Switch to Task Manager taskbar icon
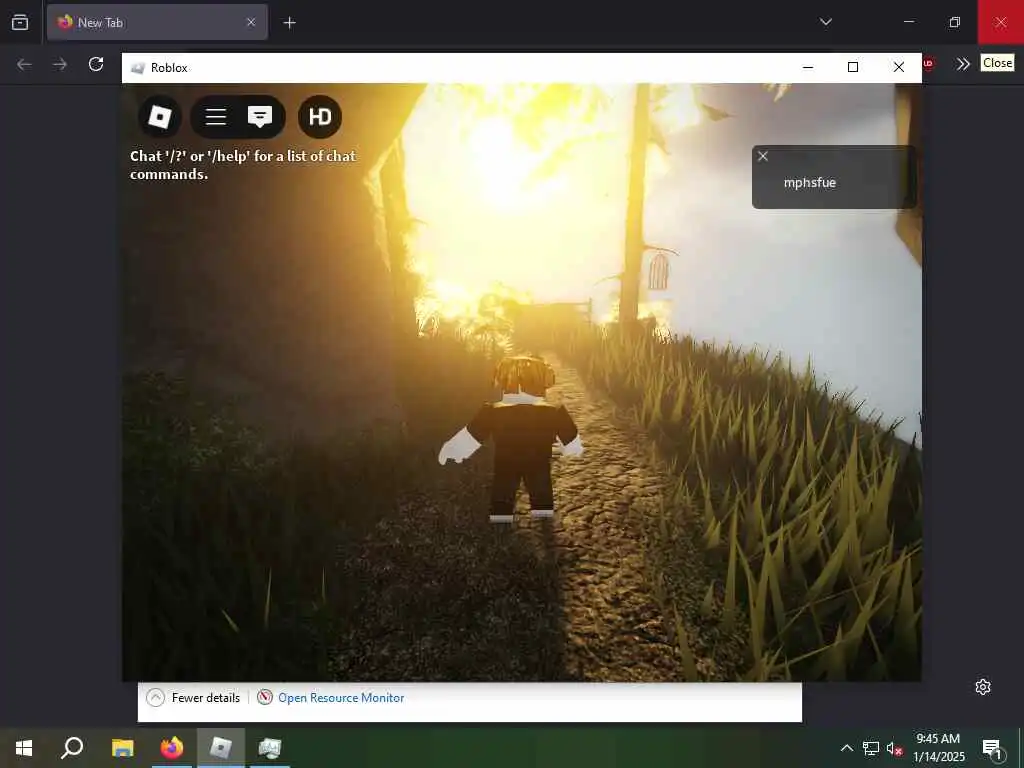 [x=270, y=748]
